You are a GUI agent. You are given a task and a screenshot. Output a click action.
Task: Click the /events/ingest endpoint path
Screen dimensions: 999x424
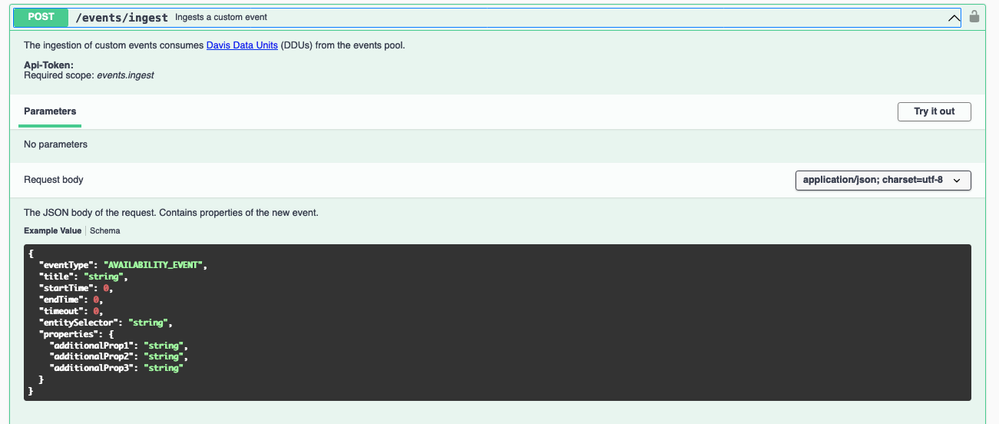click(121, 17)
